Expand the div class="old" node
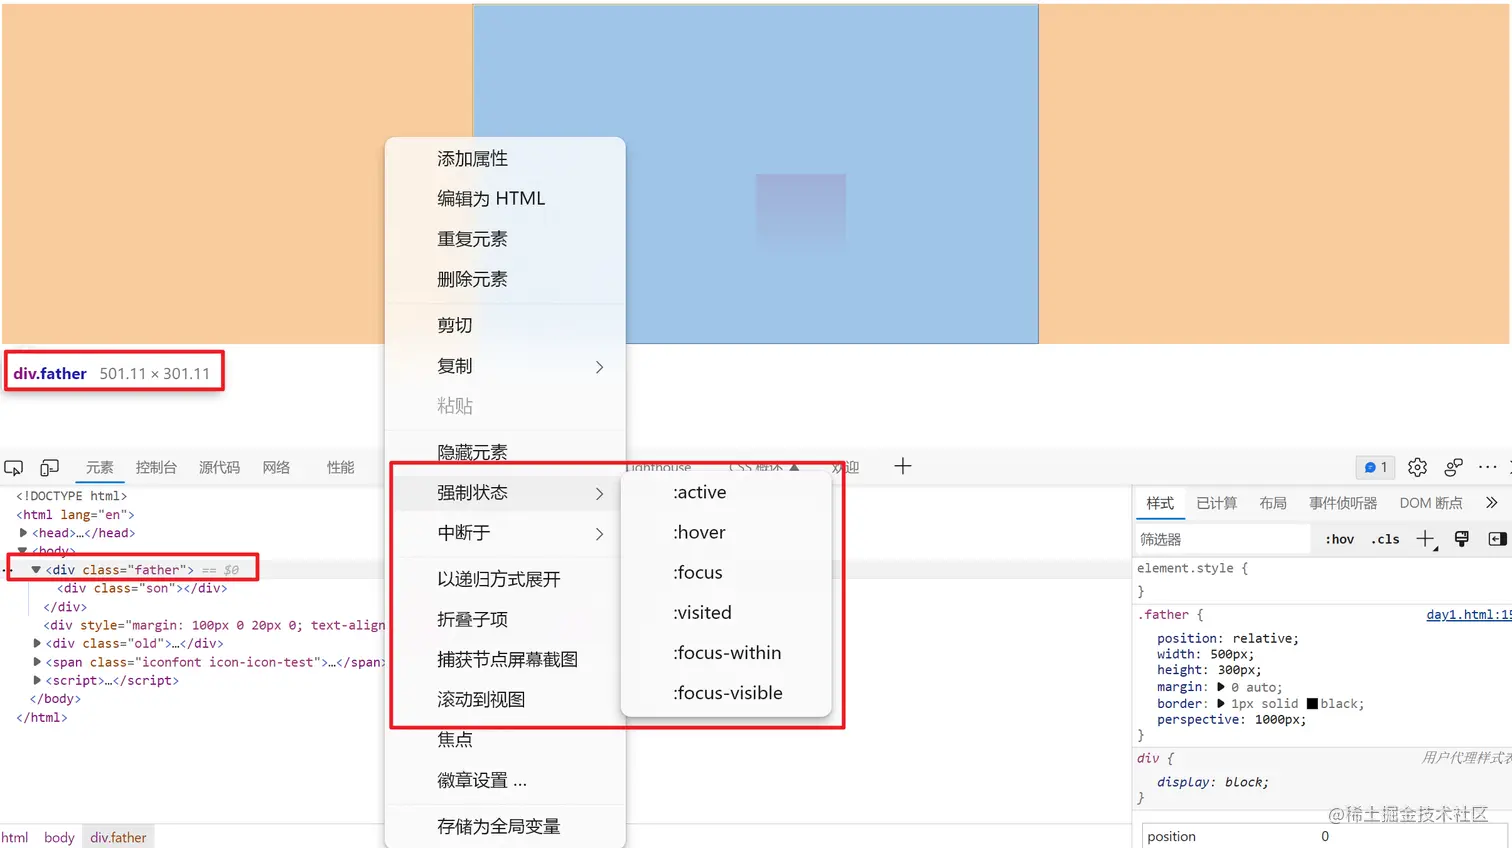This screenshot has width=1512, height=848. (x=37, y=643)
